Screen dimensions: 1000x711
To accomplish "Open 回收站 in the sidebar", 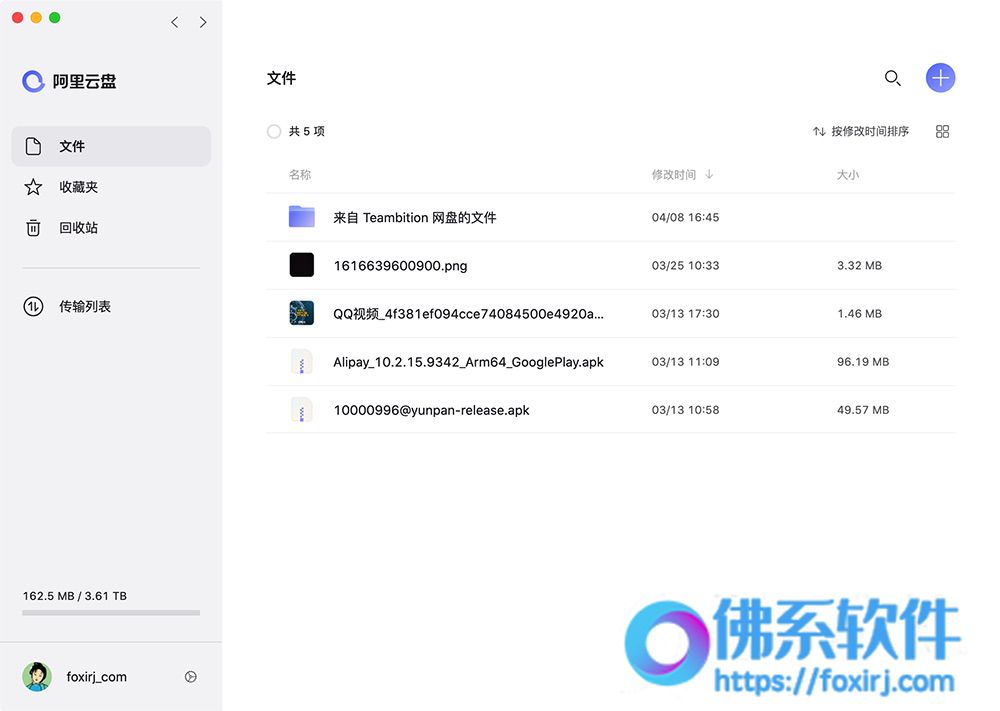I will click(111, 228).
